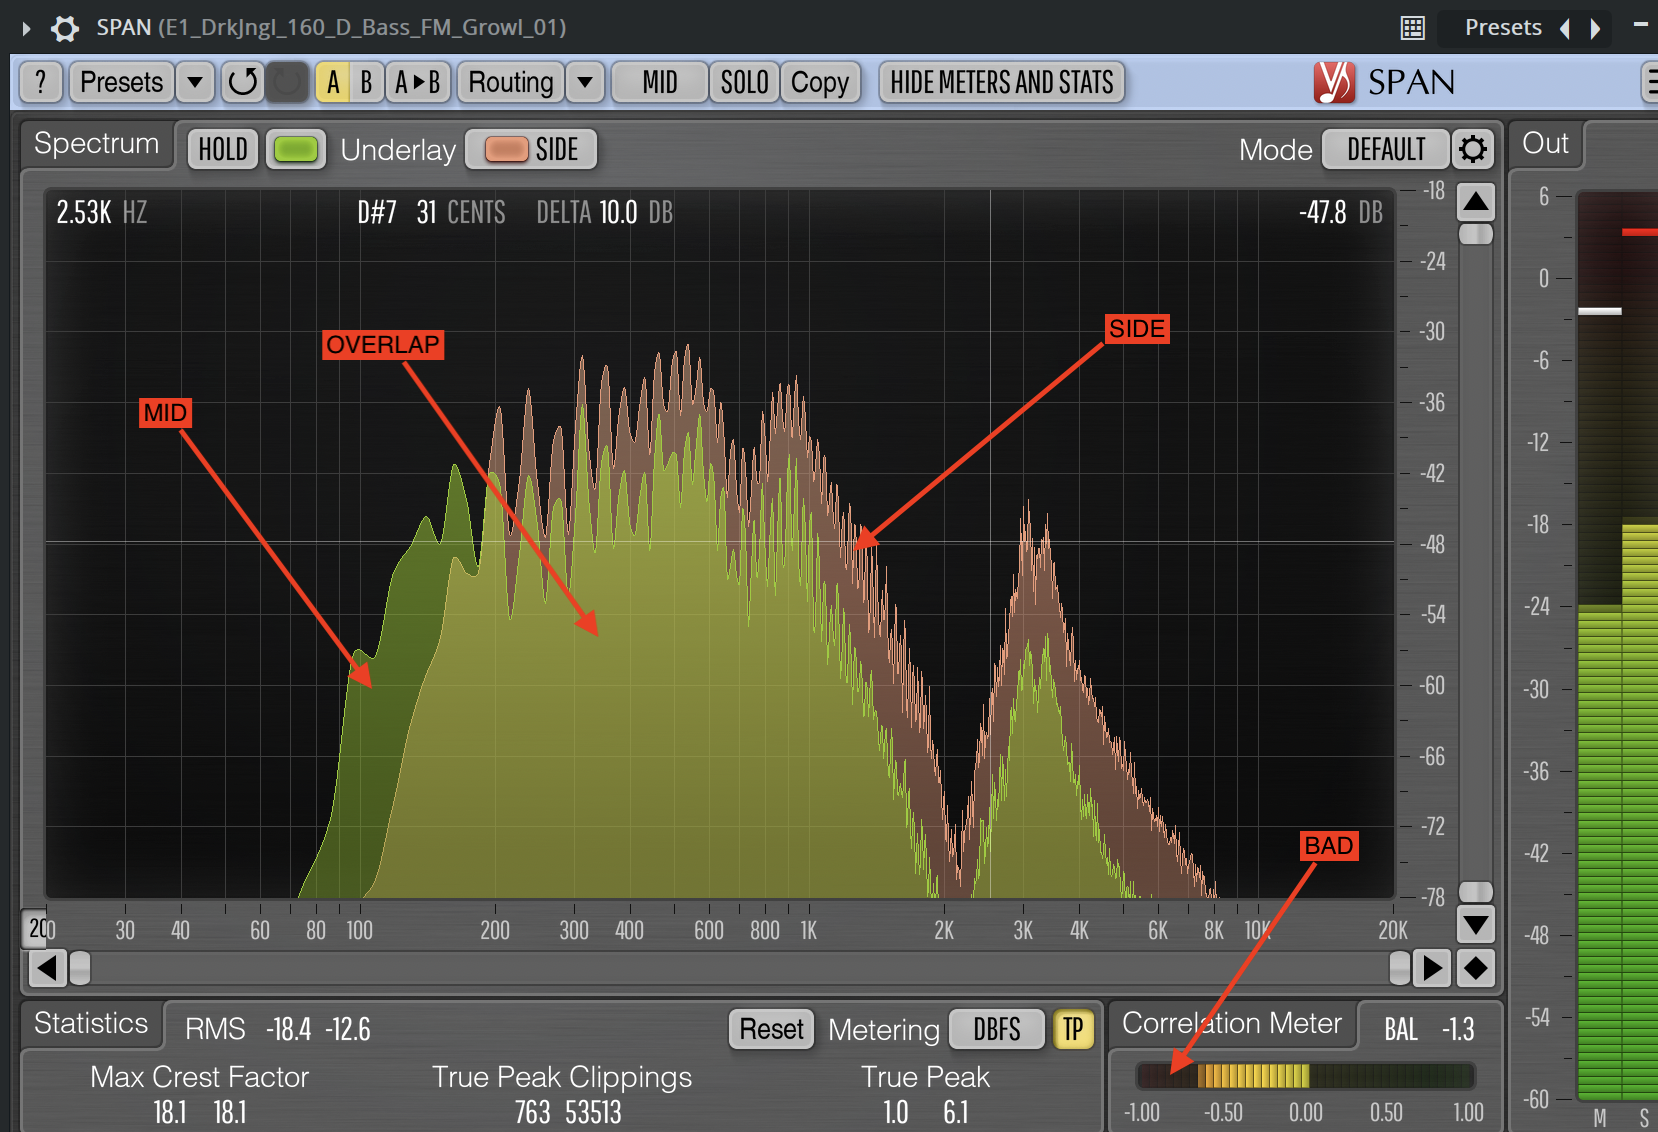Open the MID channel group selector
The image size is (1658, 1132).
[660, 82]
